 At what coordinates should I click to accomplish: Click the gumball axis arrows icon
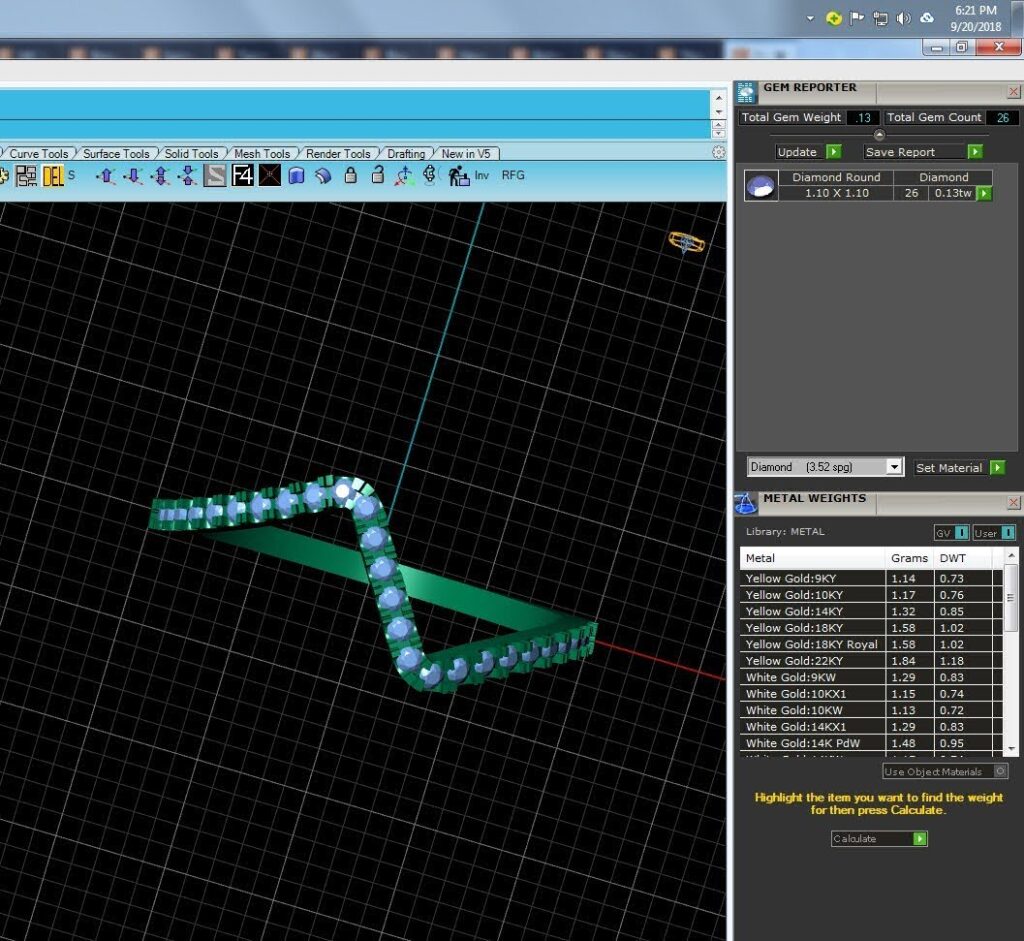[x=404, y=175]
